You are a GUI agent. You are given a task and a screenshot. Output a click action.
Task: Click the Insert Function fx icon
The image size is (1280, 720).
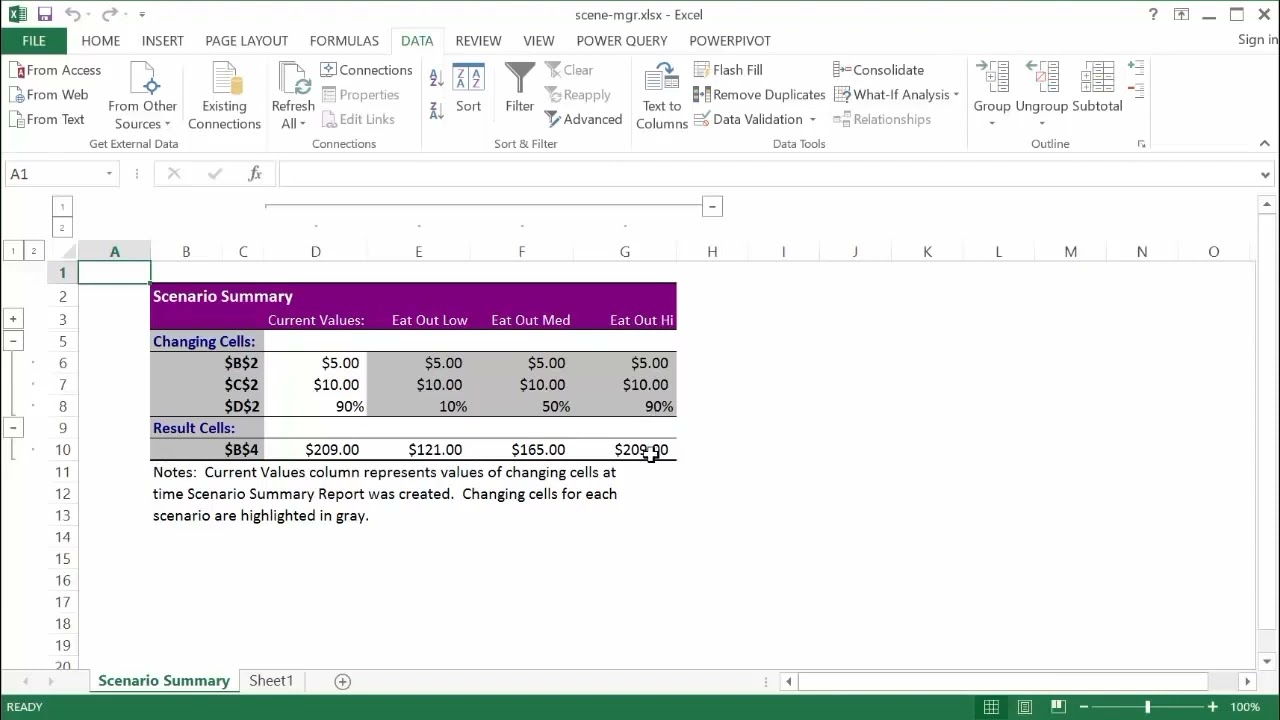coord(255,174)
